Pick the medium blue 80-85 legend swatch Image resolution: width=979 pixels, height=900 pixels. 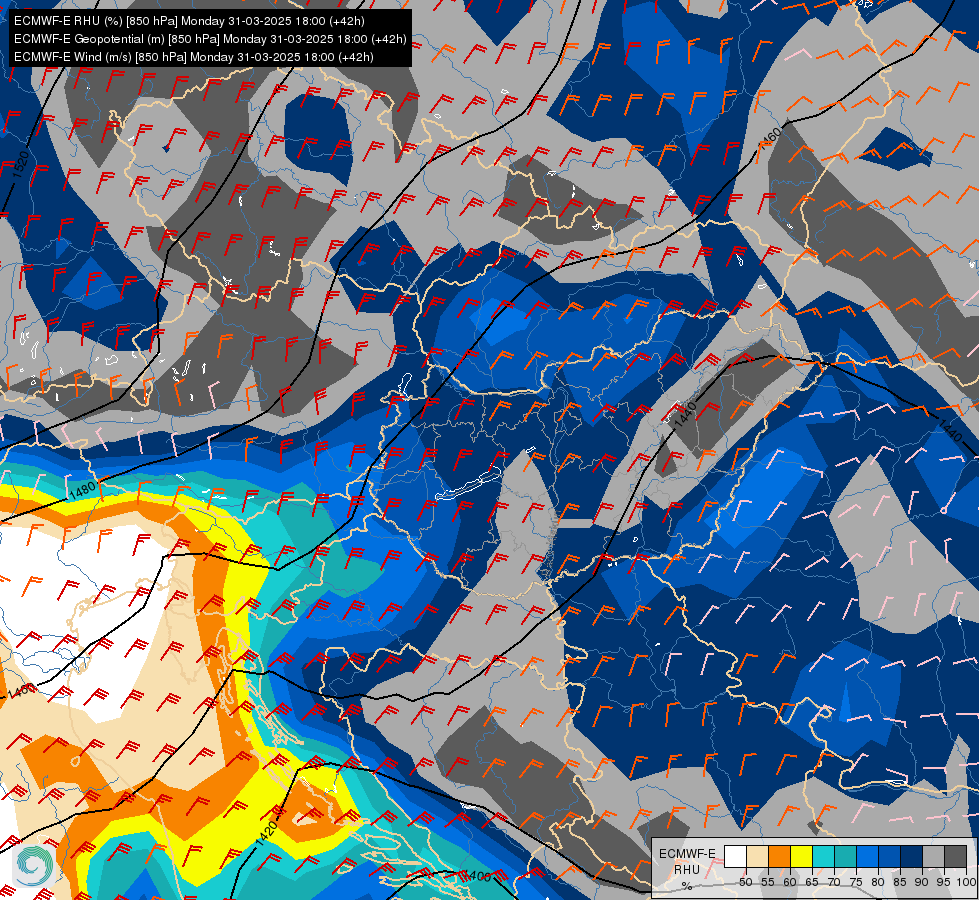coord(890,856)
